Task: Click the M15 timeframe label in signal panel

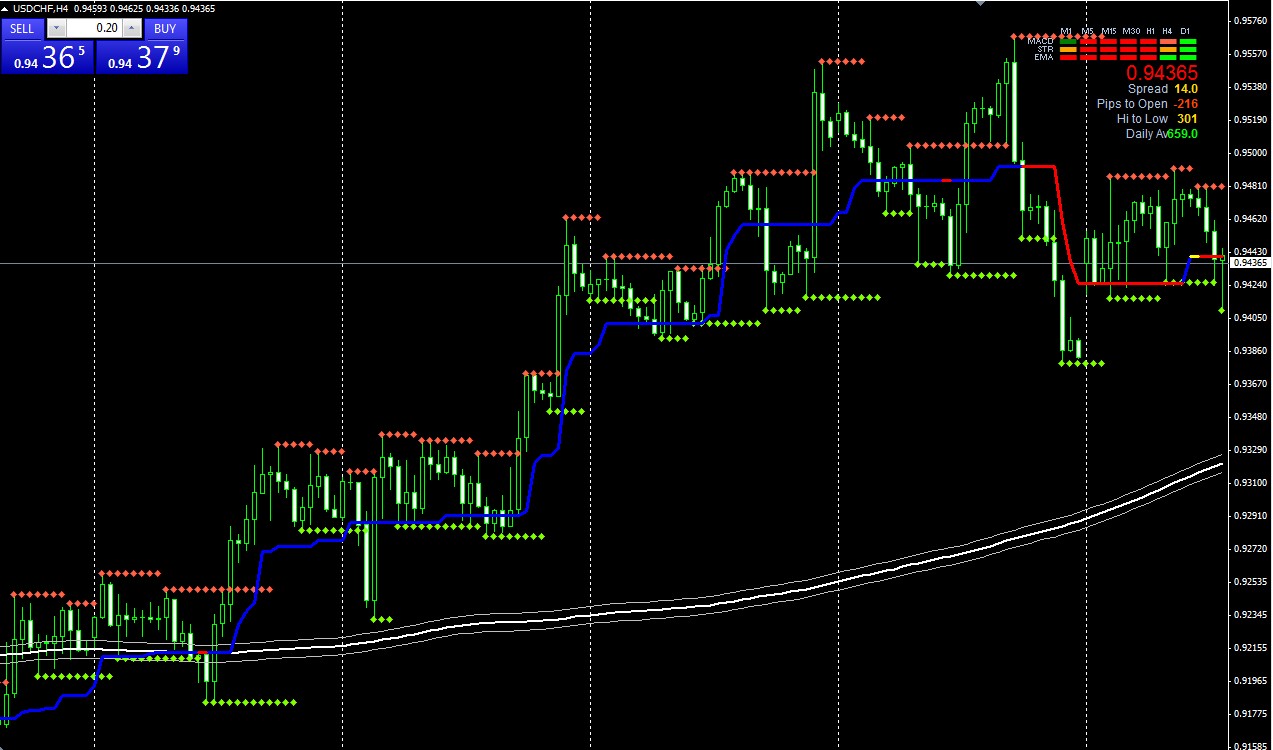Action: coord(1109,31)
